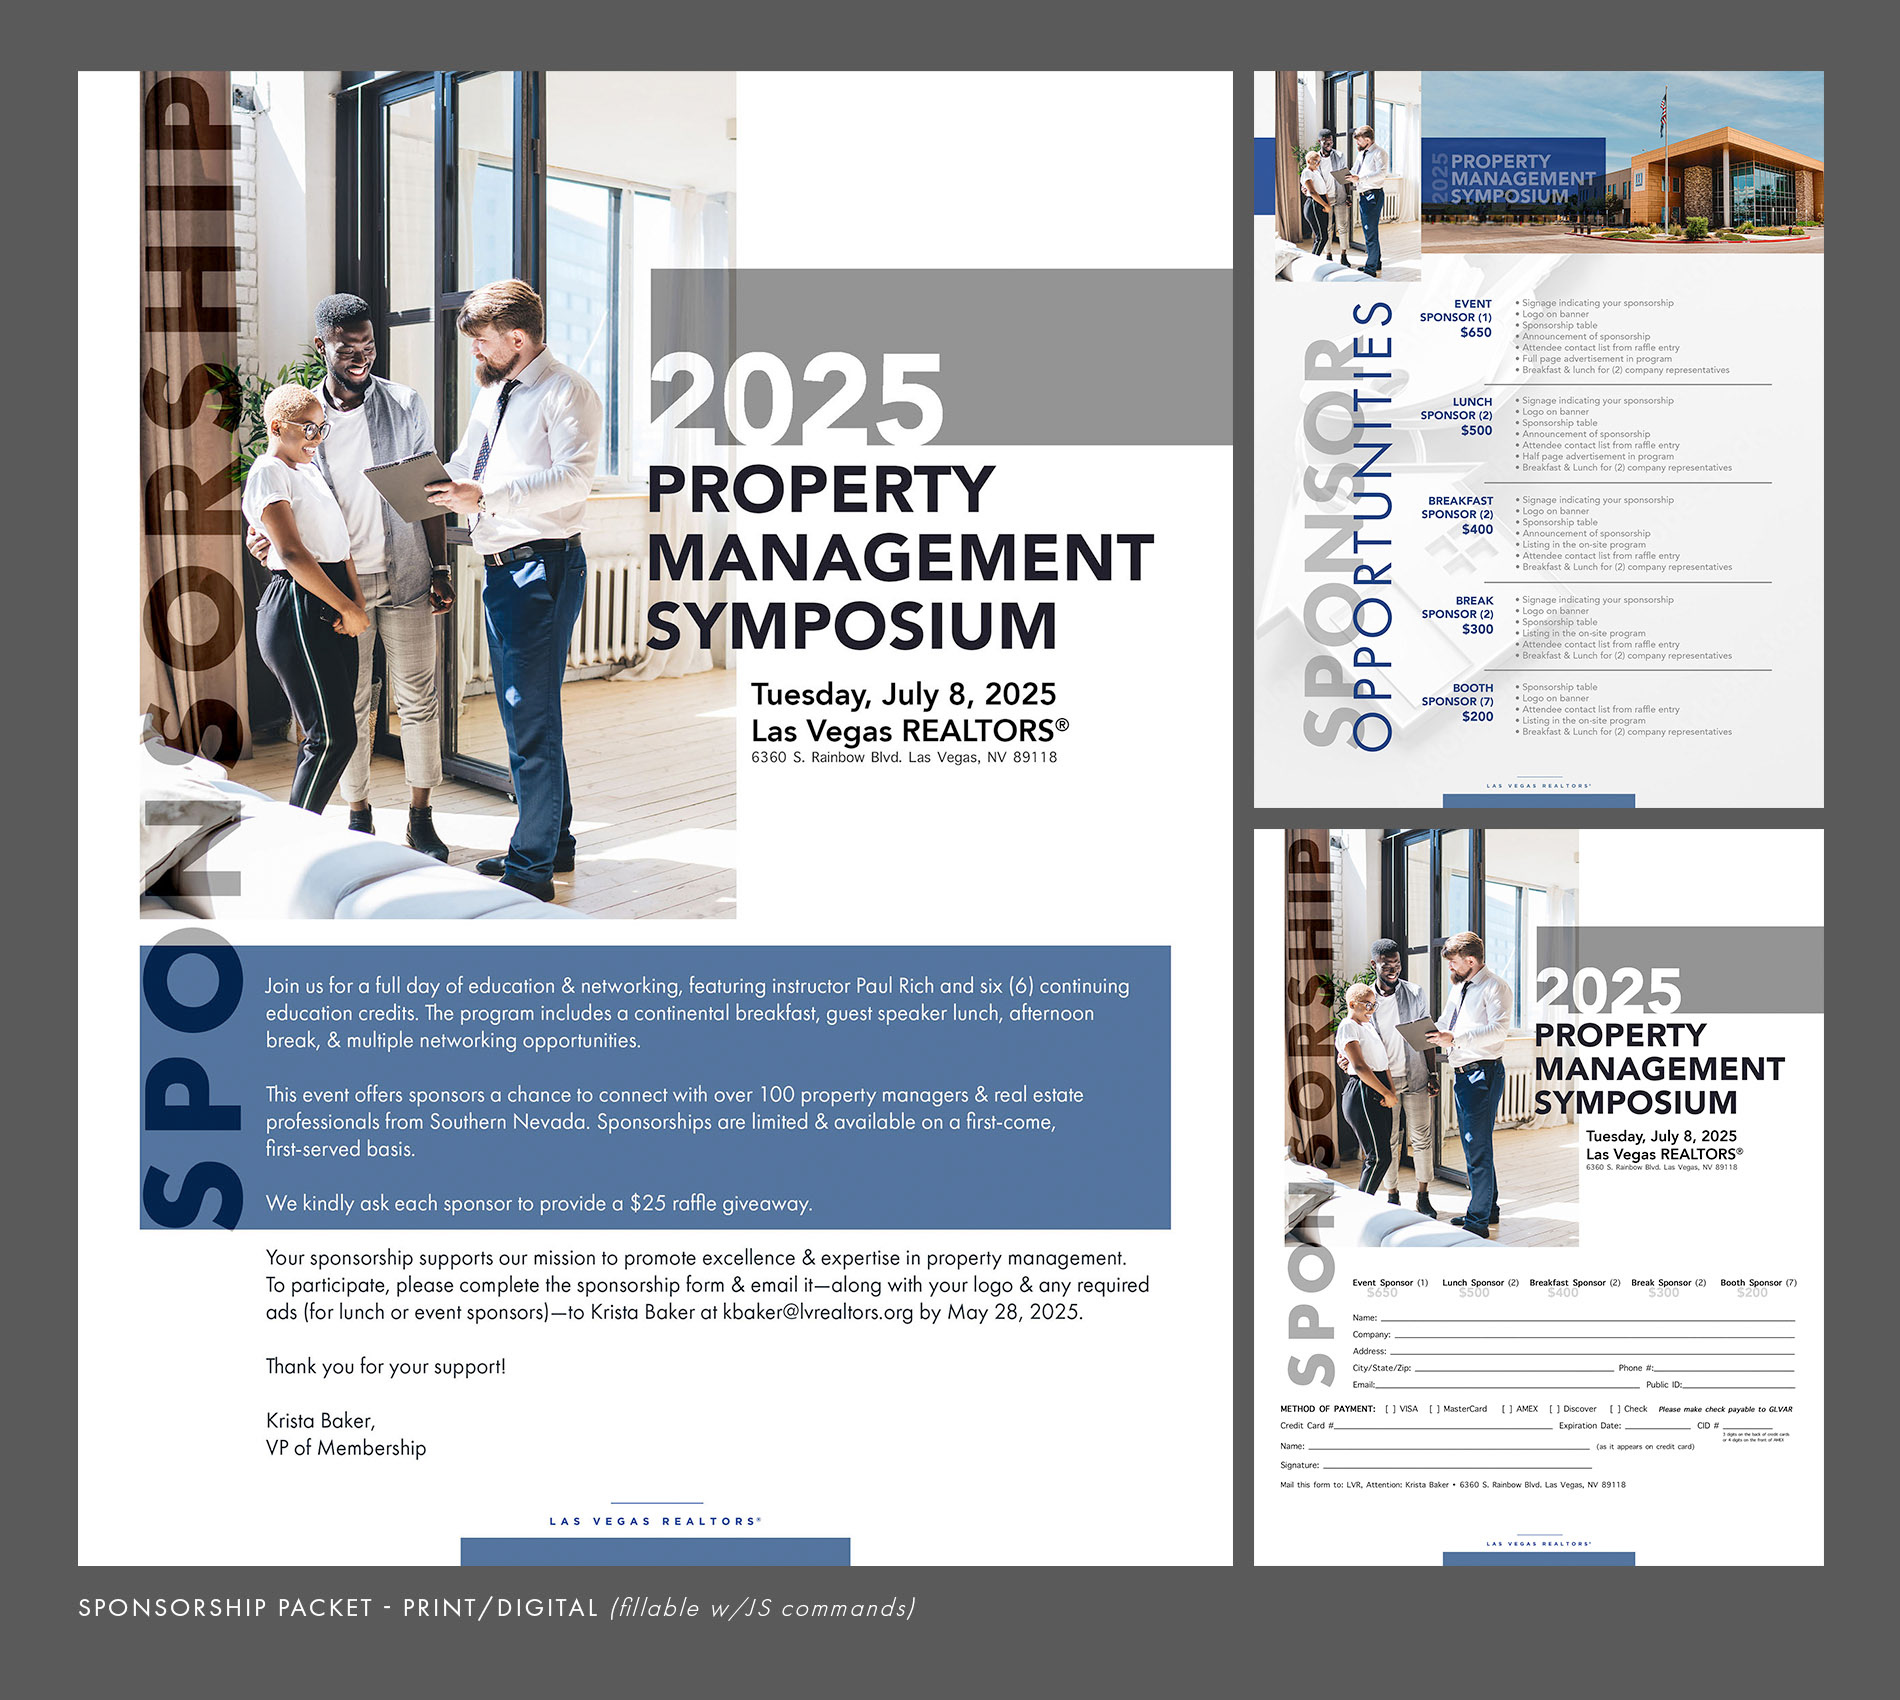Click the large cover photo of three people
Image resolution: width=1900 pixels, height=1700 pixels.
[x=438, y=495]
